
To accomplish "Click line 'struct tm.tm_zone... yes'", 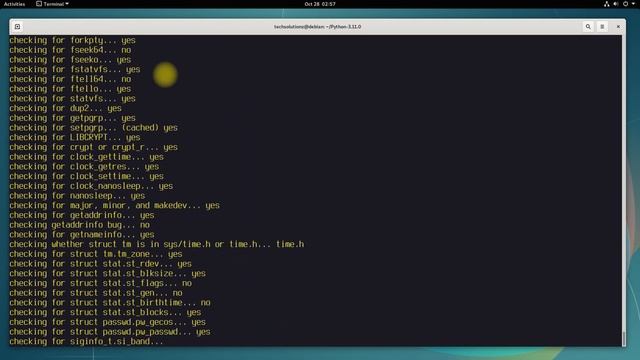I will [x=96, y=254].
